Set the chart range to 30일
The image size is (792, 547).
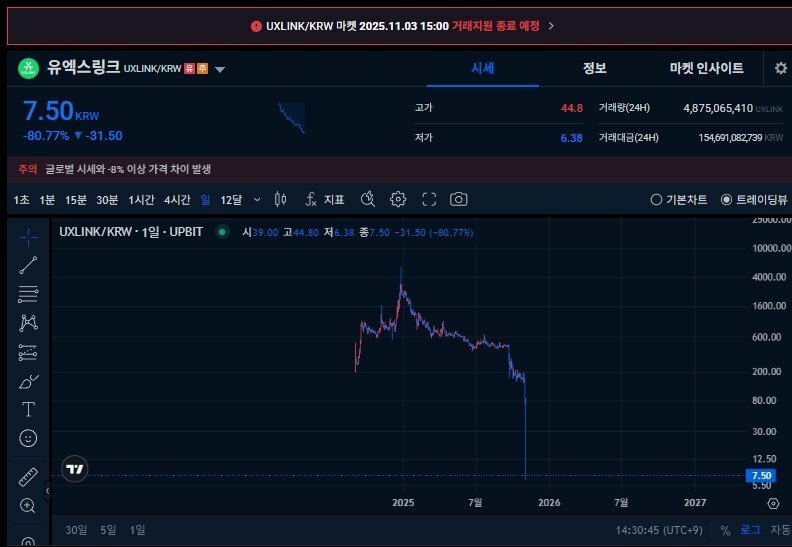[76, 530]
